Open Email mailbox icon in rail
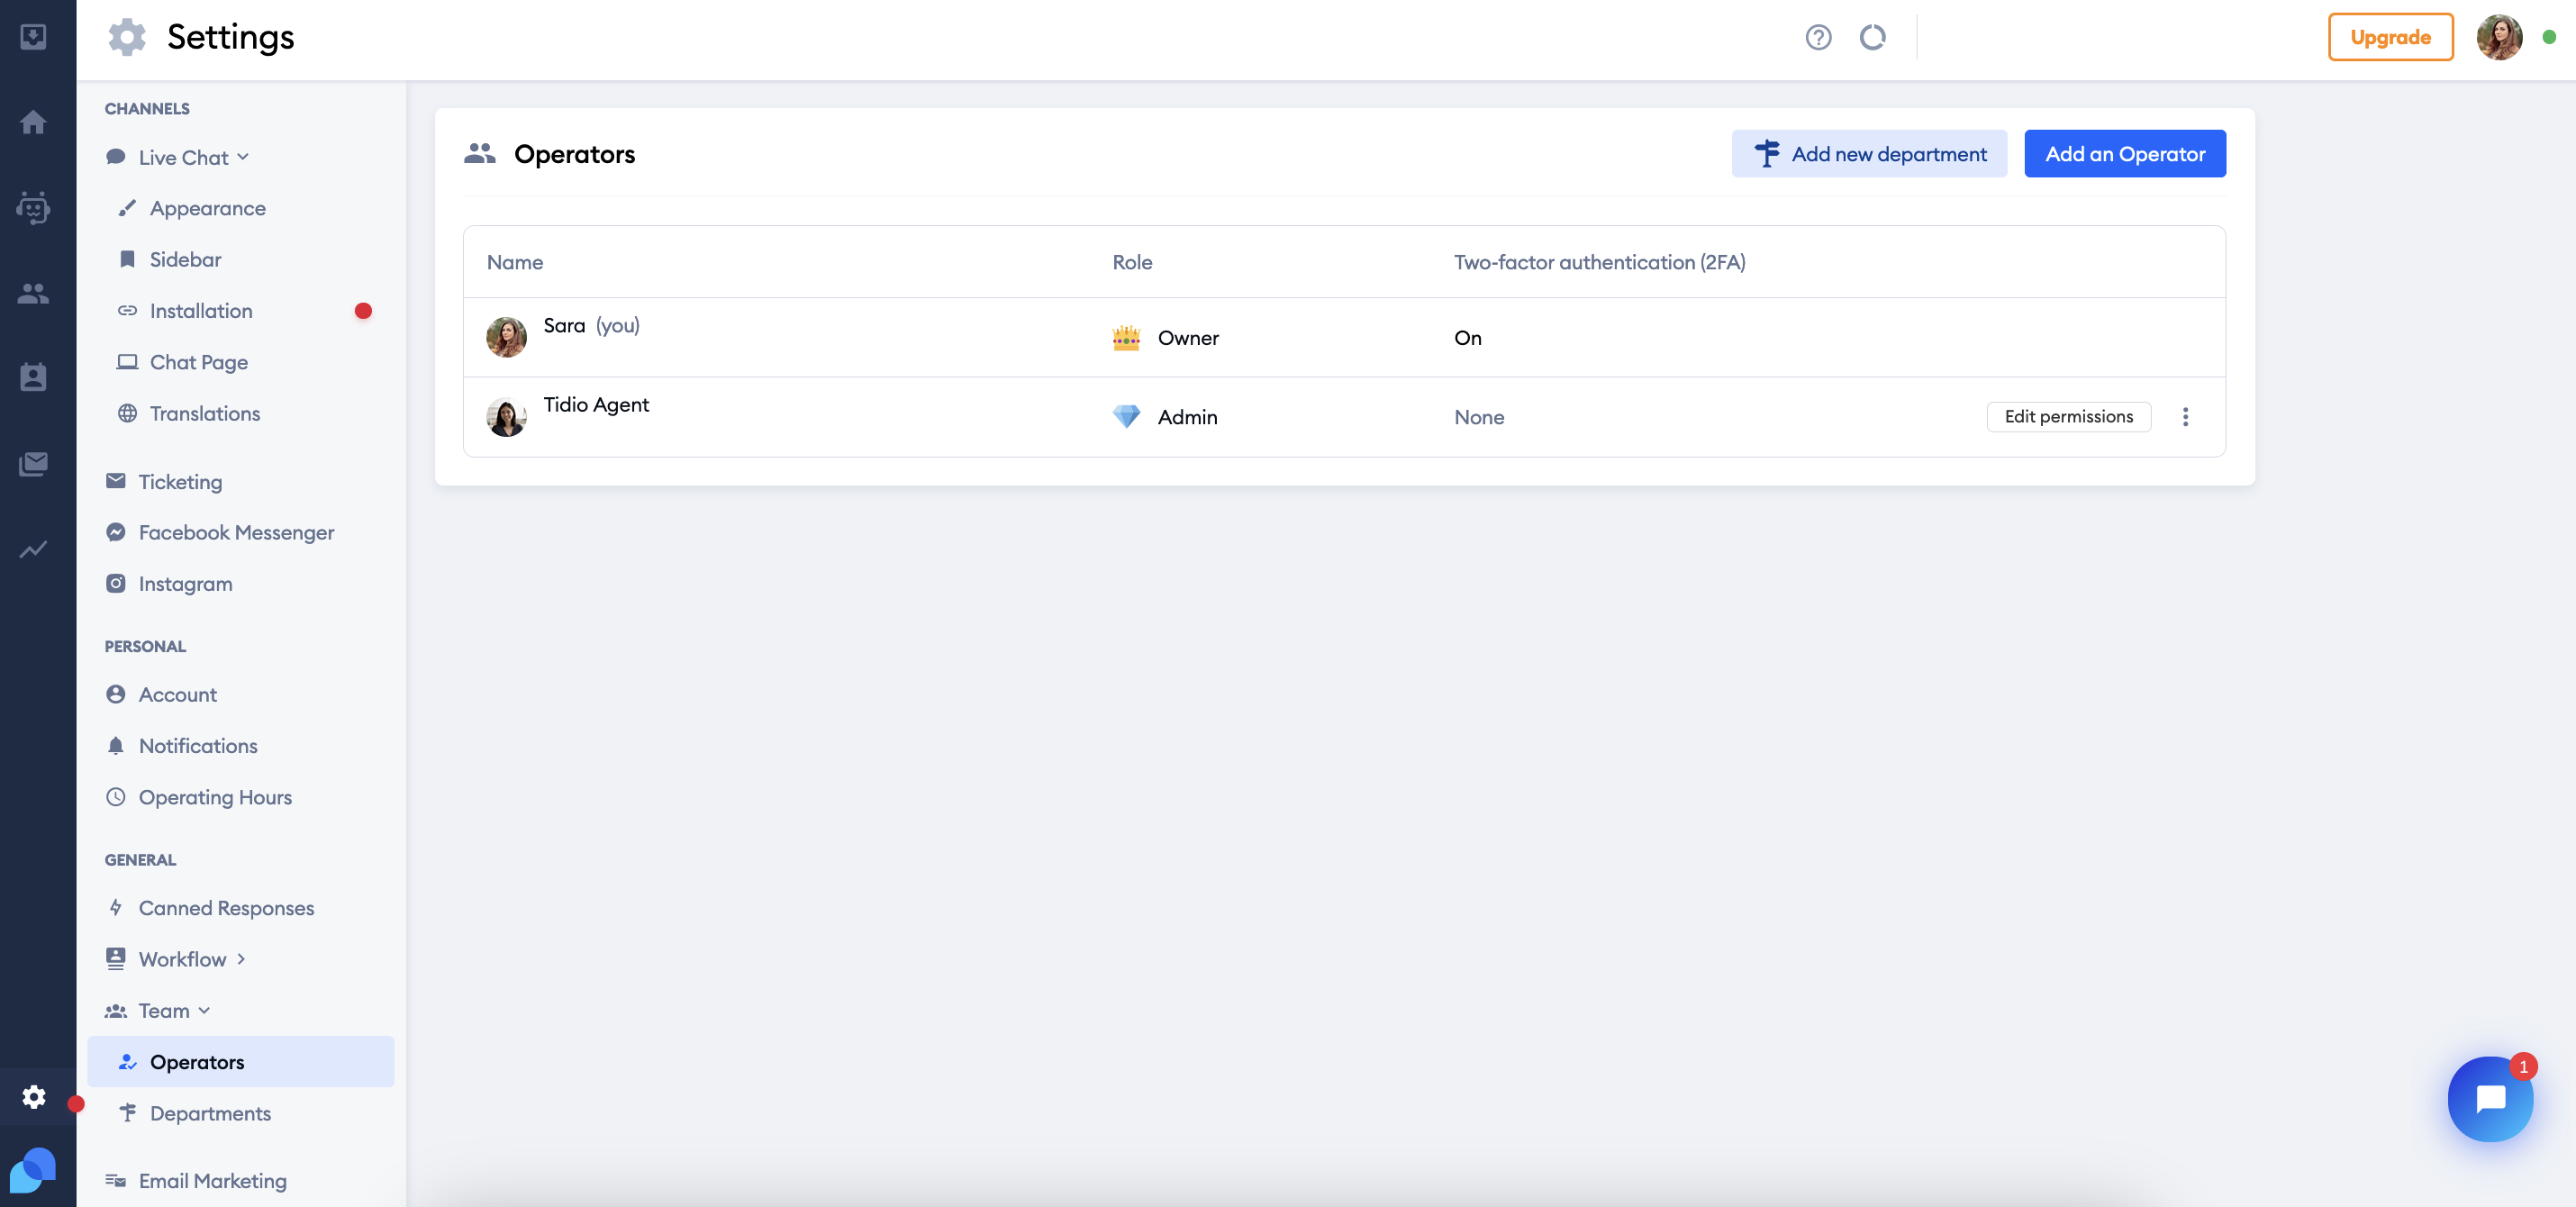The width and height of the screenshot is (2576, 1207). click(33, 464)
